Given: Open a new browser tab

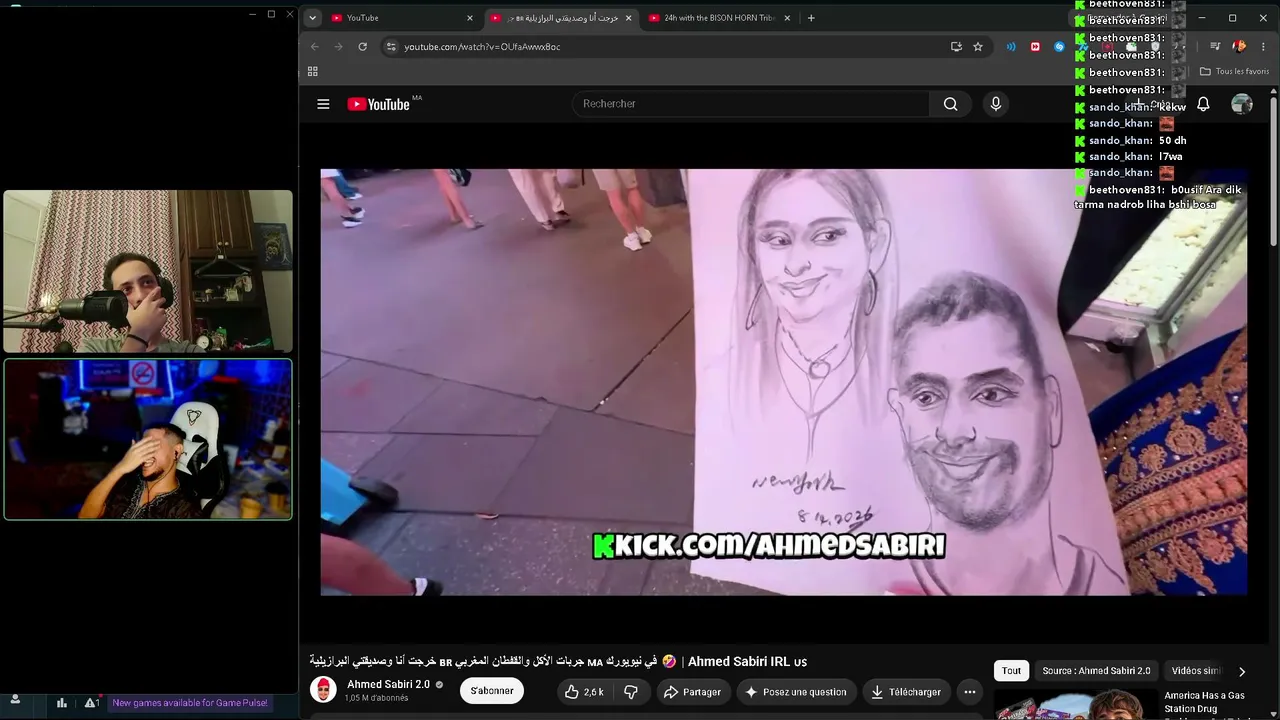Looking at the screenshot, I should point(811,18).
